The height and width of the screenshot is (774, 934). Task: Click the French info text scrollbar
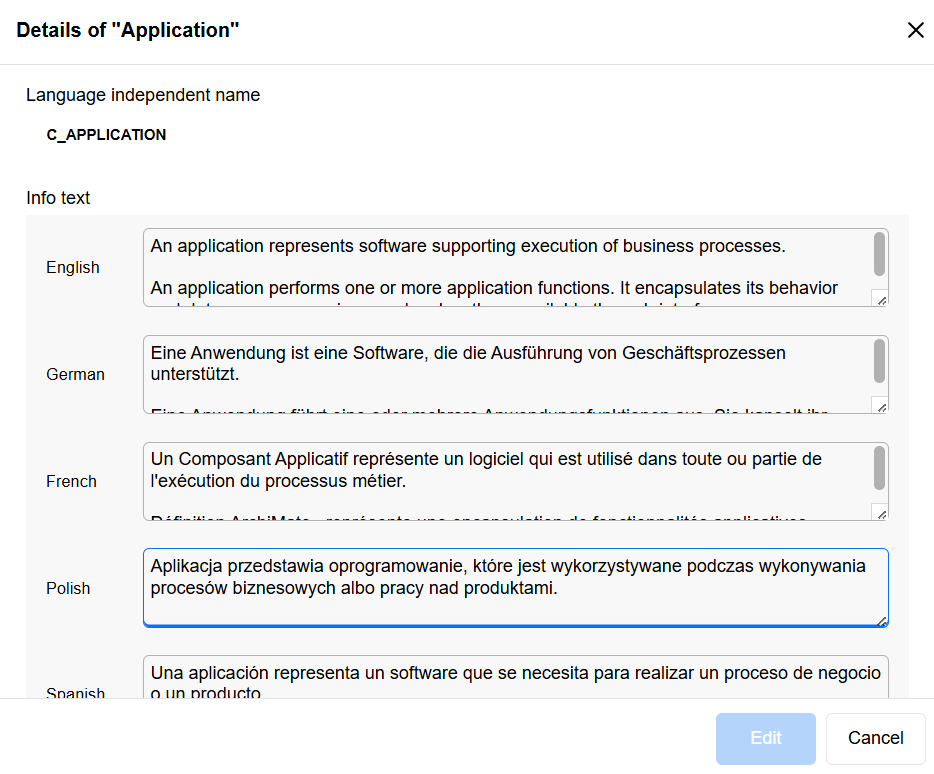879,468
